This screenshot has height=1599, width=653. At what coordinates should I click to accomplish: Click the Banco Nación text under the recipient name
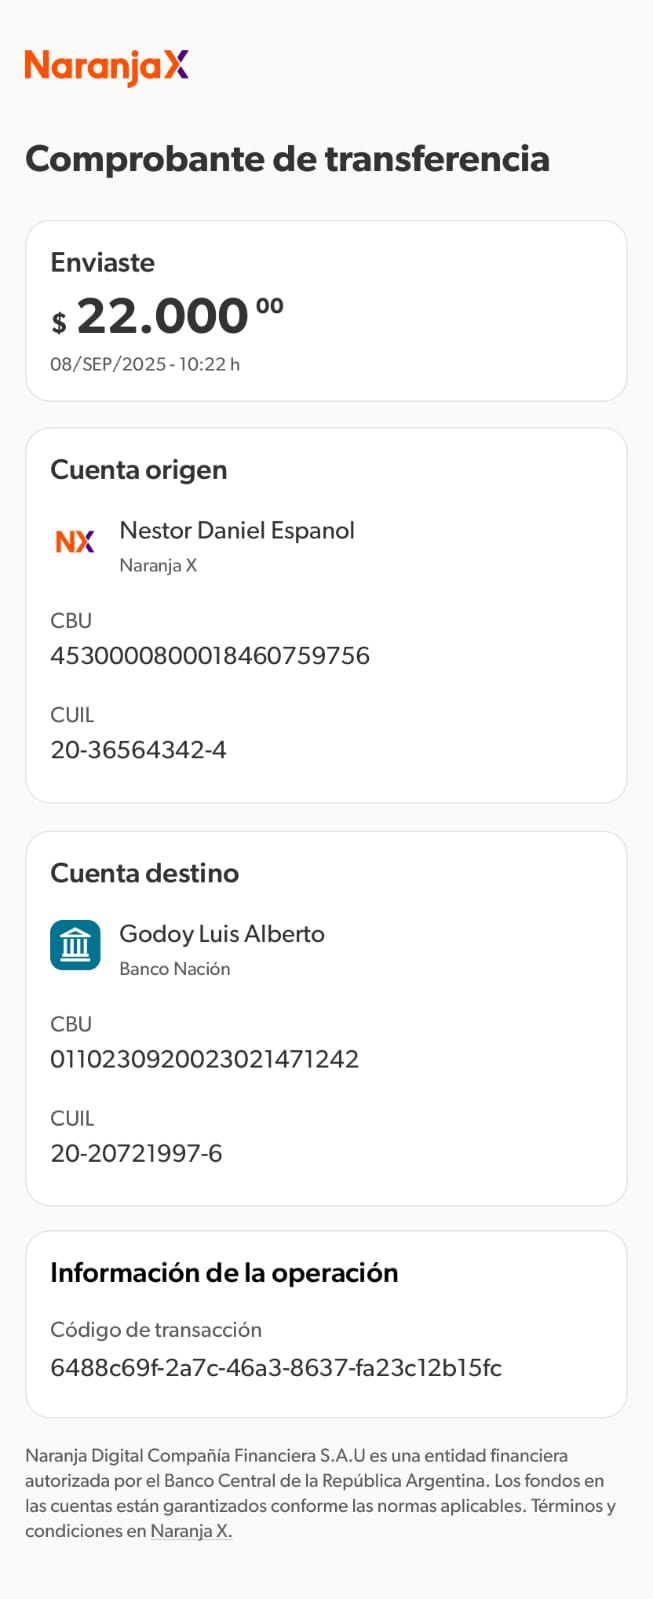point(175,968)
